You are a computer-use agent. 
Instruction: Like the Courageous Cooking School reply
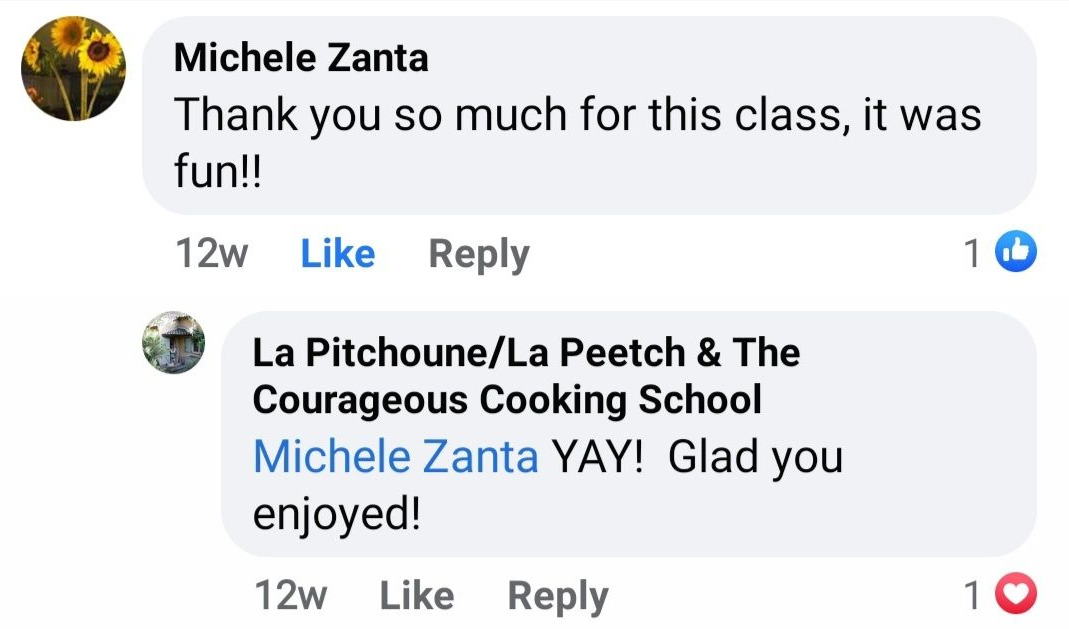click(x=416, y=596)
